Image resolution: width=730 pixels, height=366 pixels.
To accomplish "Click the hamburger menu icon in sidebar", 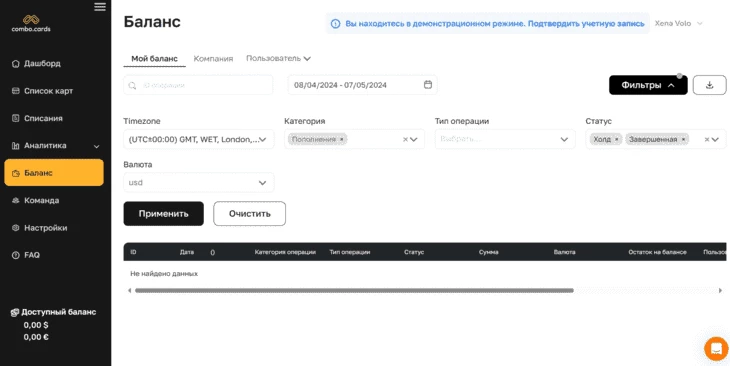I will pyautogui.click(x=100, y=7).
